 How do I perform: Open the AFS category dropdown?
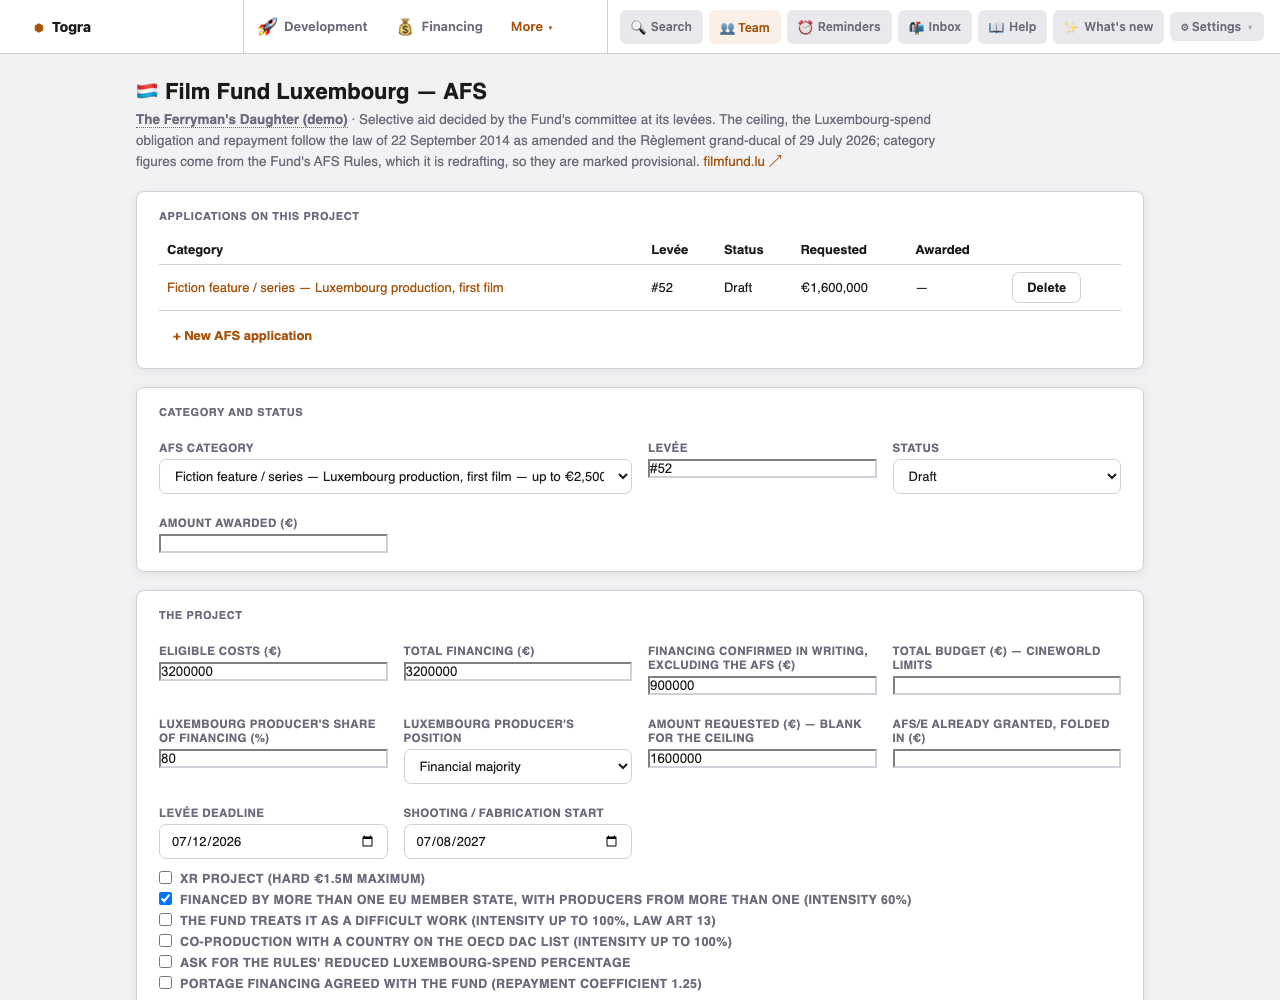395,477
